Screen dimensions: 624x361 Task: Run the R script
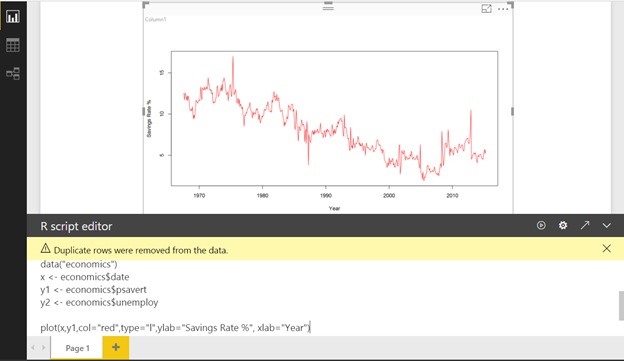coord(541,225)
